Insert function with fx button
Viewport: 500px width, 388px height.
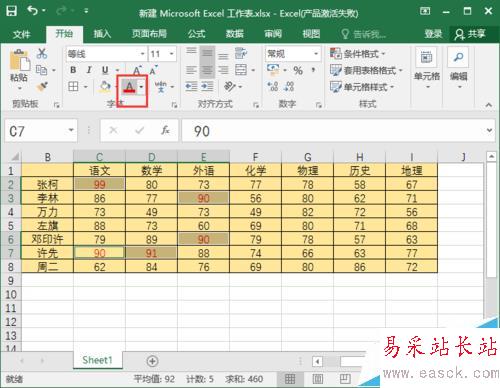[166, 130]
